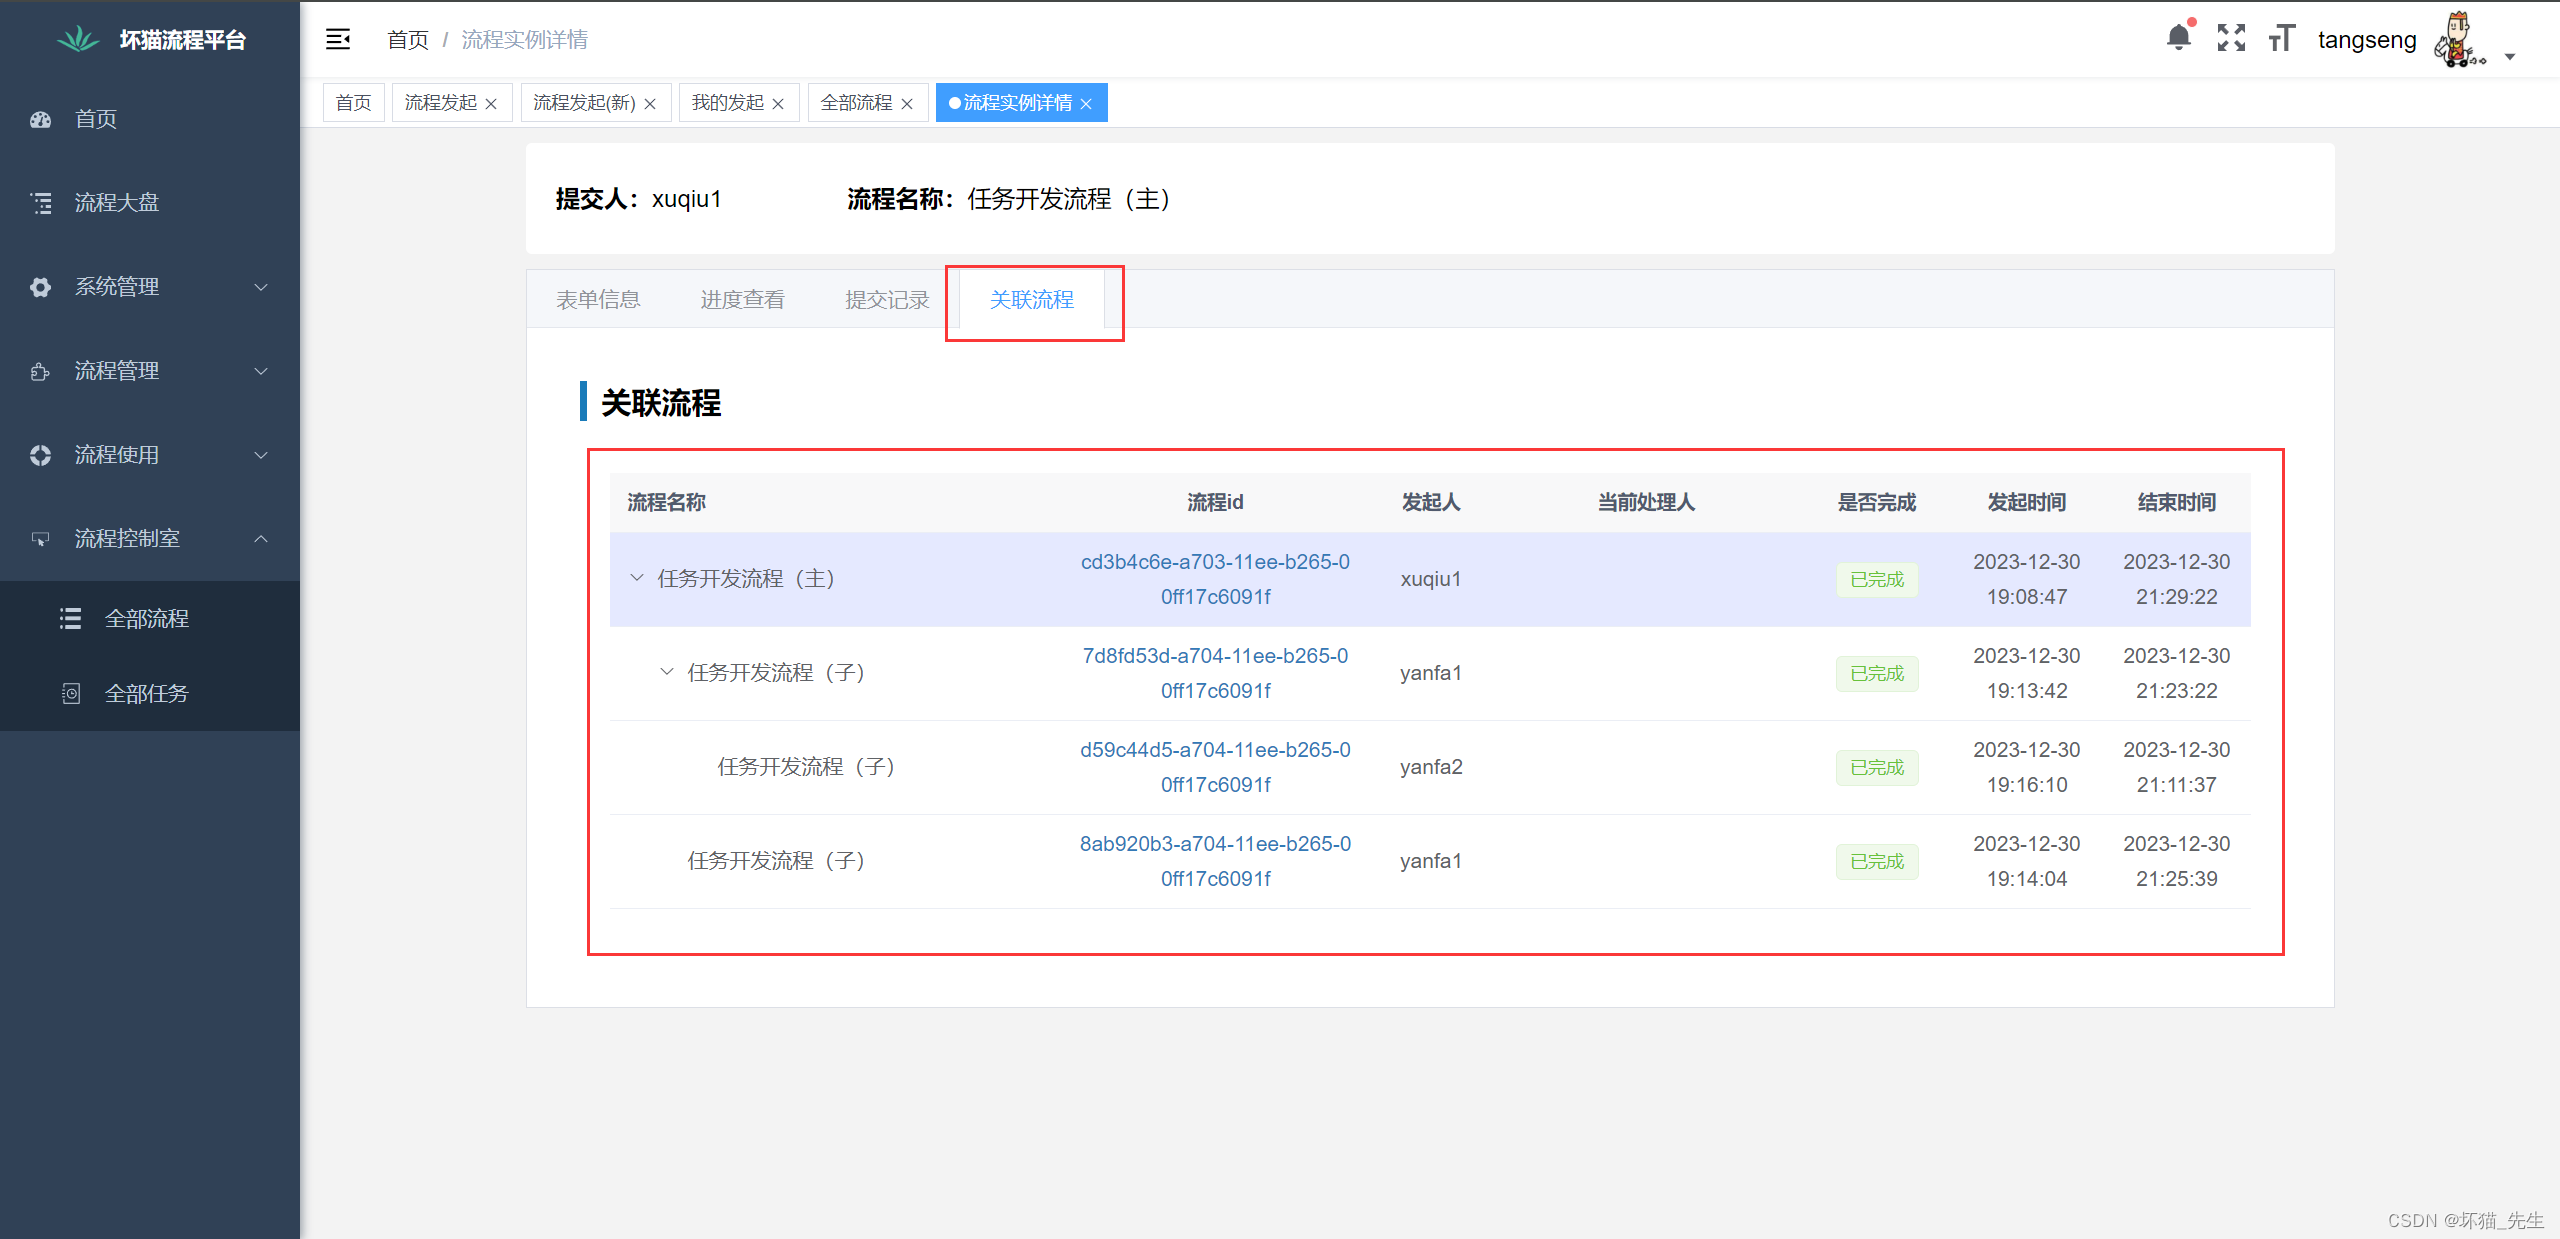The image size is (2560, 1239).
Task: Switch to 表单信息 tab
Action: pyautogui.click(x=598, y=300)
